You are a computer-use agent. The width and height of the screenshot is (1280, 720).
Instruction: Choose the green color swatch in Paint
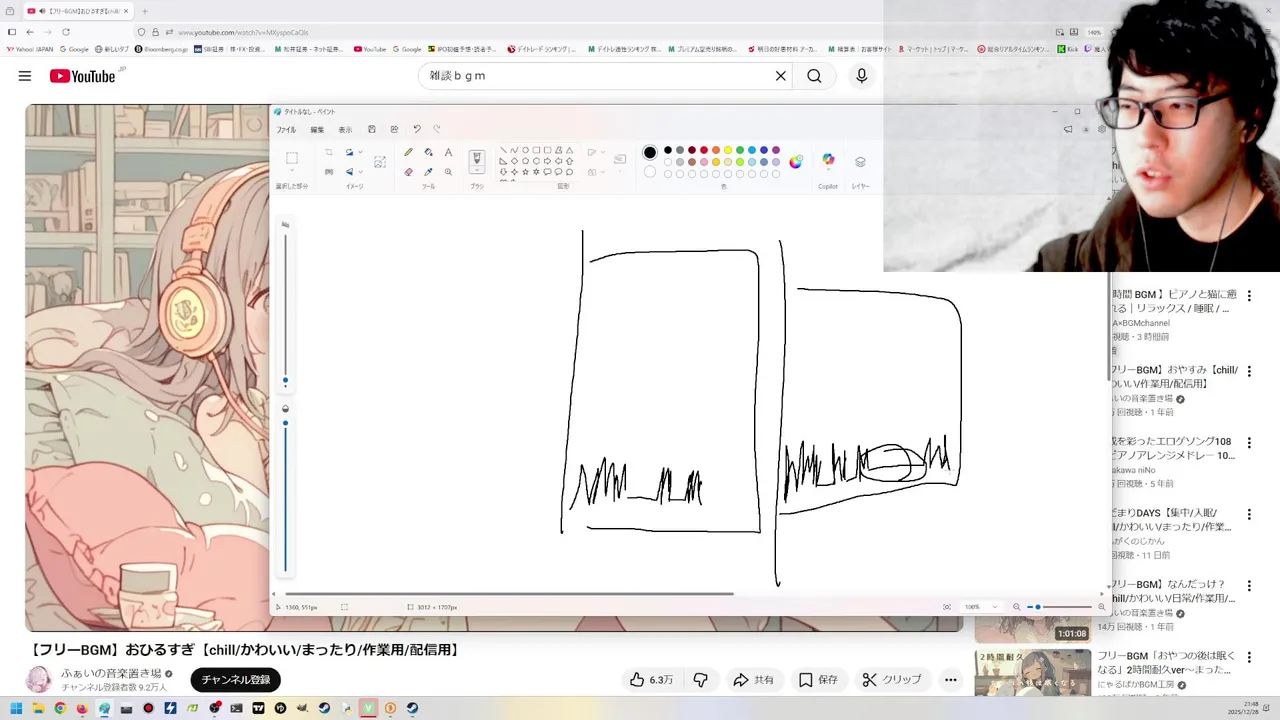click(740, 150)
